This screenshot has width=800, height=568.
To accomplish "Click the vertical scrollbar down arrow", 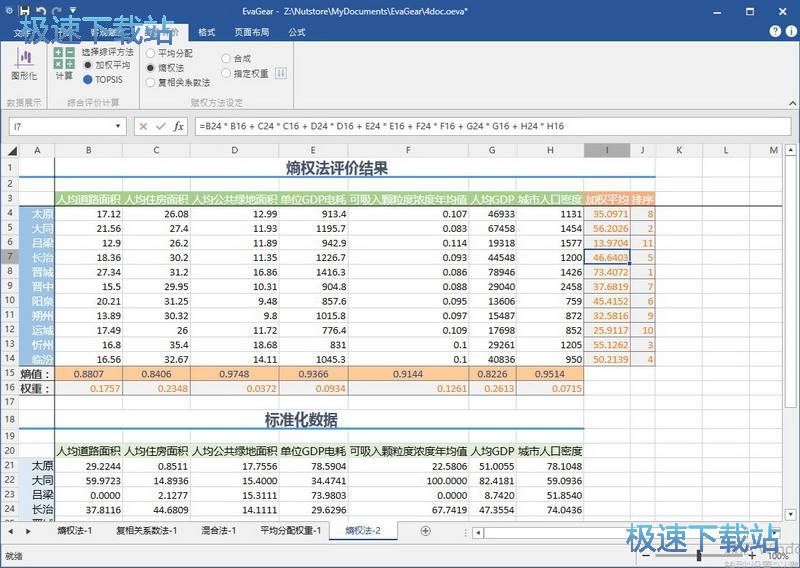I will point(790,514).
